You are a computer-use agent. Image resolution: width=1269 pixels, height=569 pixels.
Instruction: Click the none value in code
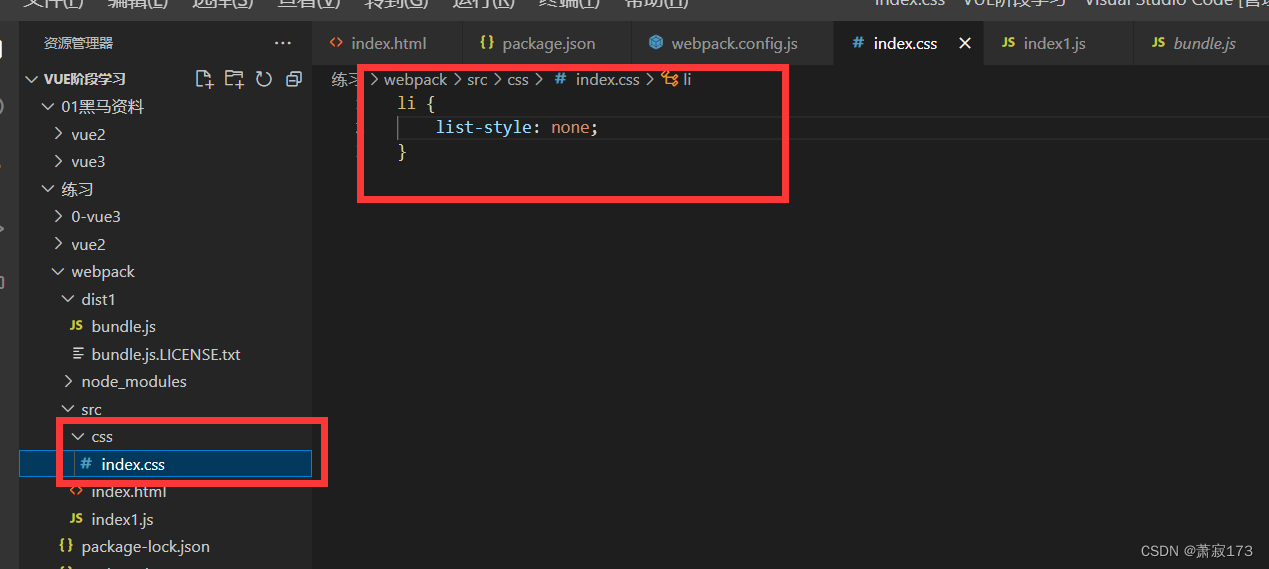(570, 128)
